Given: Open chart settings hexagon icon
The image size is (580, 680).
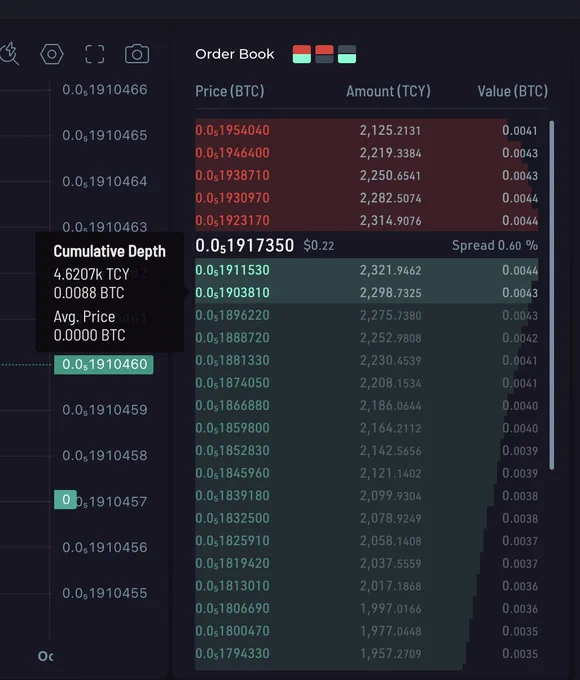Looking at the screenshot, I should [x=52, y=54].
